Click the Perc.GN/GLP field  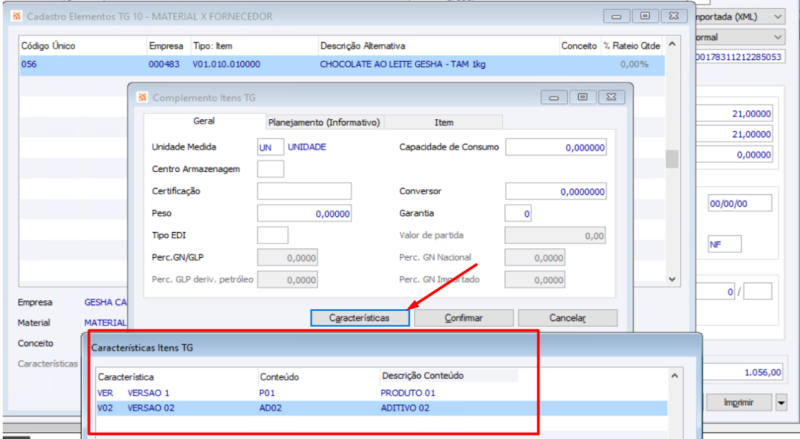click(287, 258)
